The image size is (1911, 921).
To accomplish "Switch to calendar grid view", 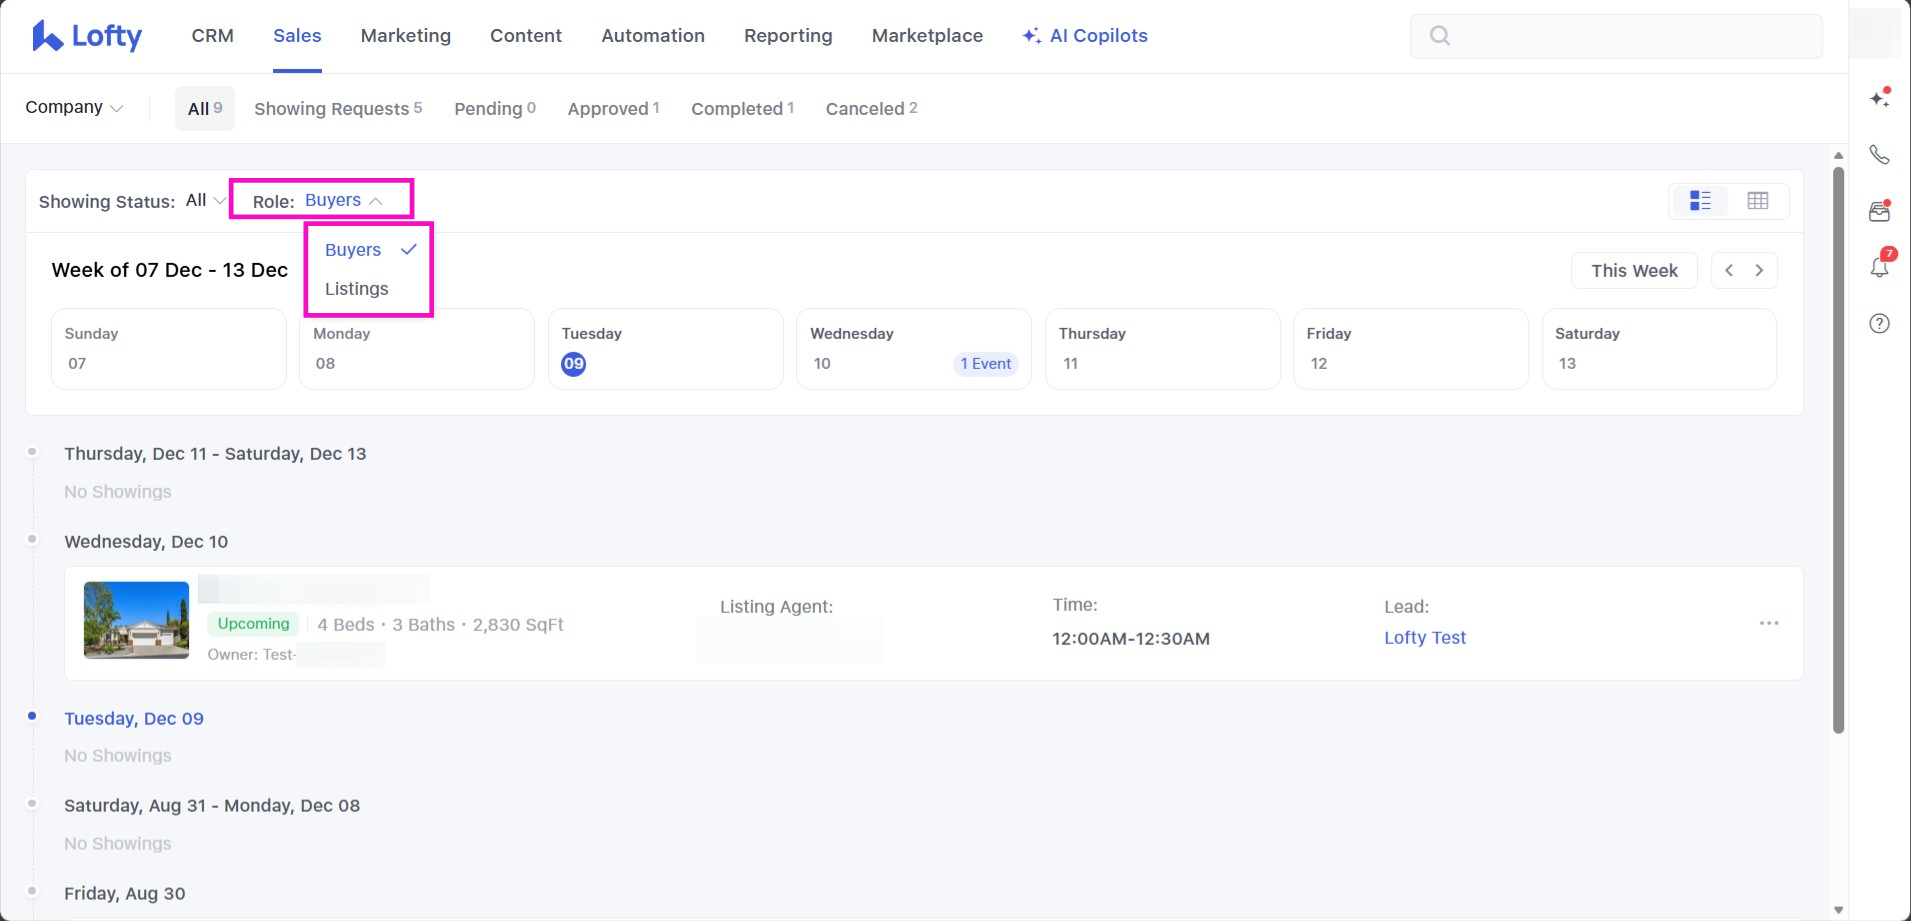I will click(1757, 201).
